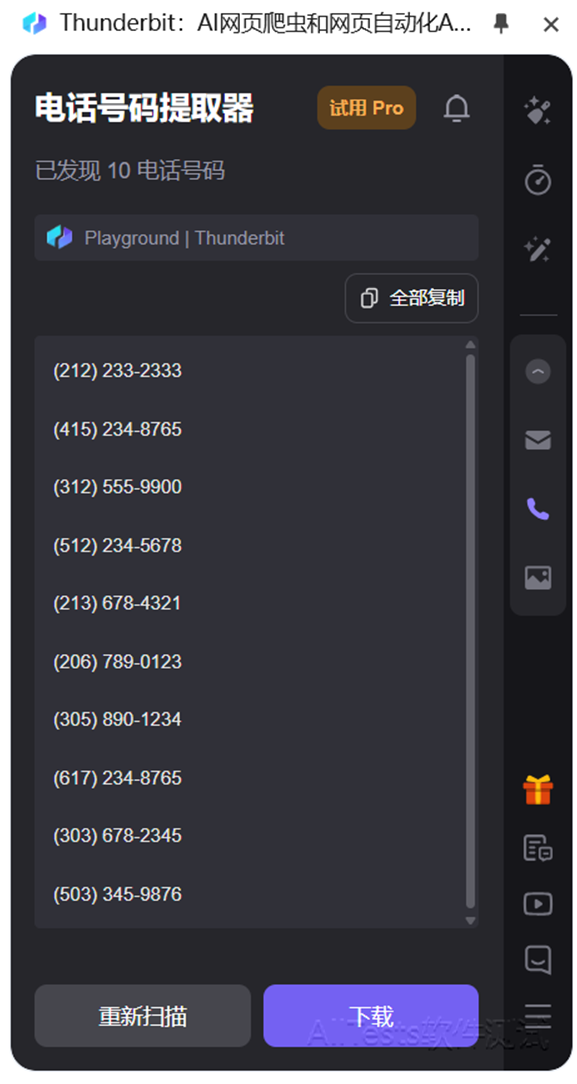Click the phone list vertical scrollbar
The image size is (577, 1084).
point(471,630)
